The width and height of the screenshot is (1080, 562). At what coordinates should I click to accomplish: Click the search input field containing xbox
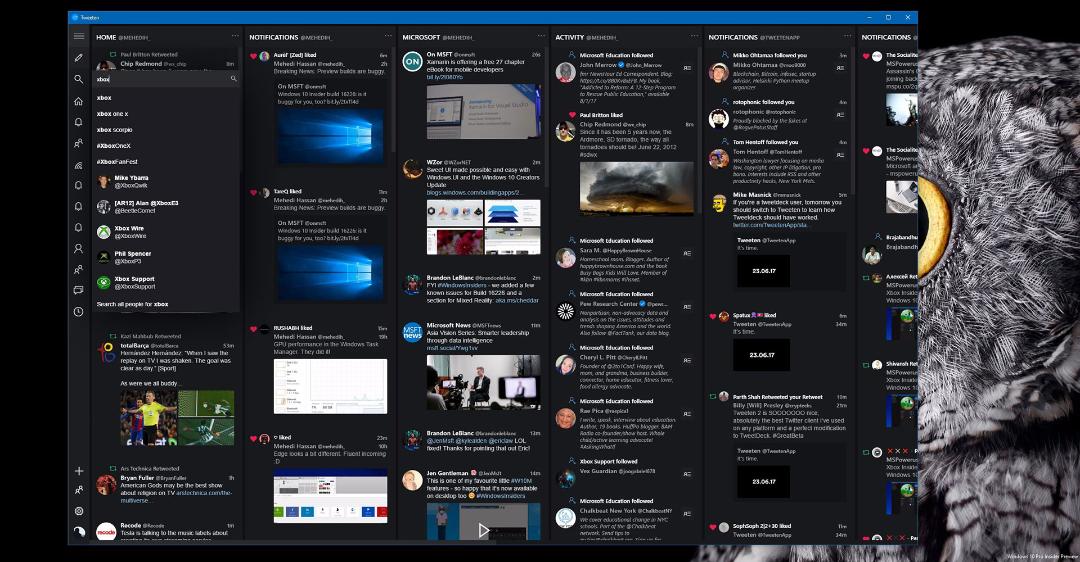(x=166, y=79)
